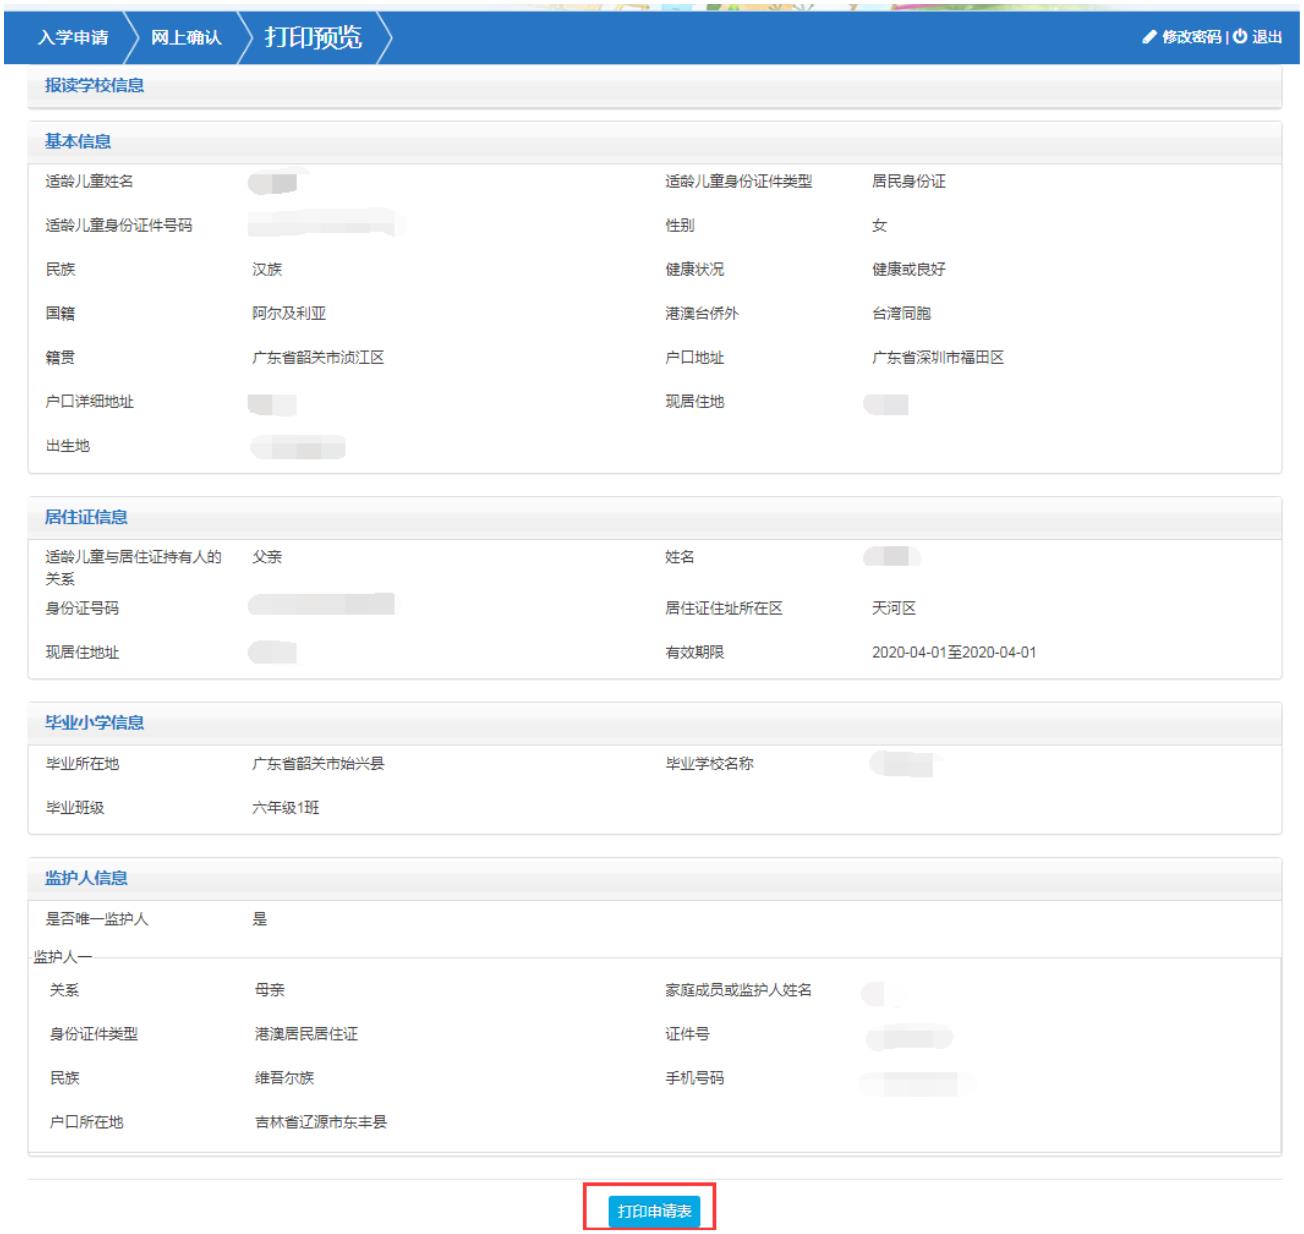1304x1234 pixels.
Task: Click the 阿尔及利亚 nationality value
Action: pyautogui.click(x=289, y=314)
